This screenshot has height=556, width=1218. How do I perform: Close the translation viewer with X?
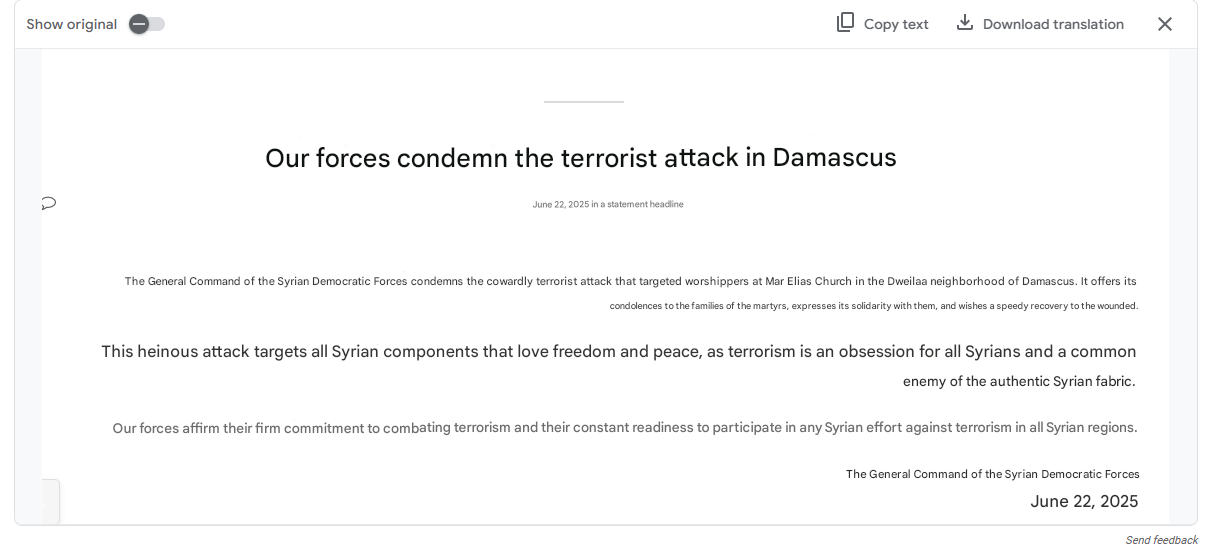(1165, 24)
